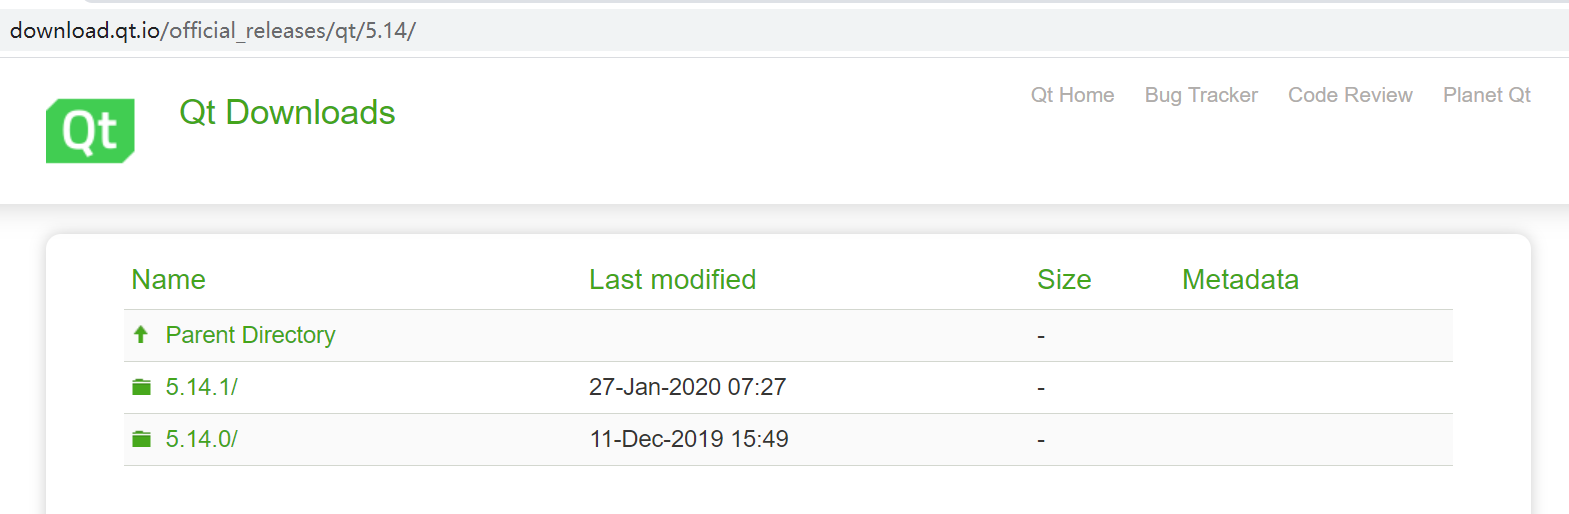
Task: Click the Metadata column header
Action: 1240,280
